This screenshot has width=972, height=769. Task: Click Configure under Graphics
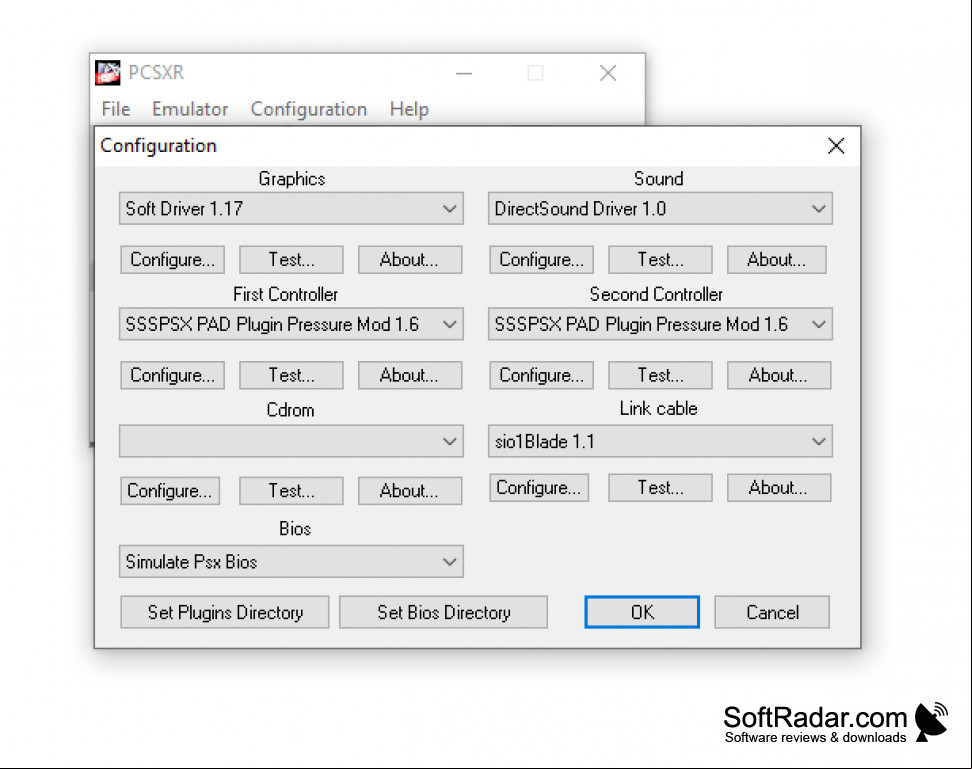[172, 260]
